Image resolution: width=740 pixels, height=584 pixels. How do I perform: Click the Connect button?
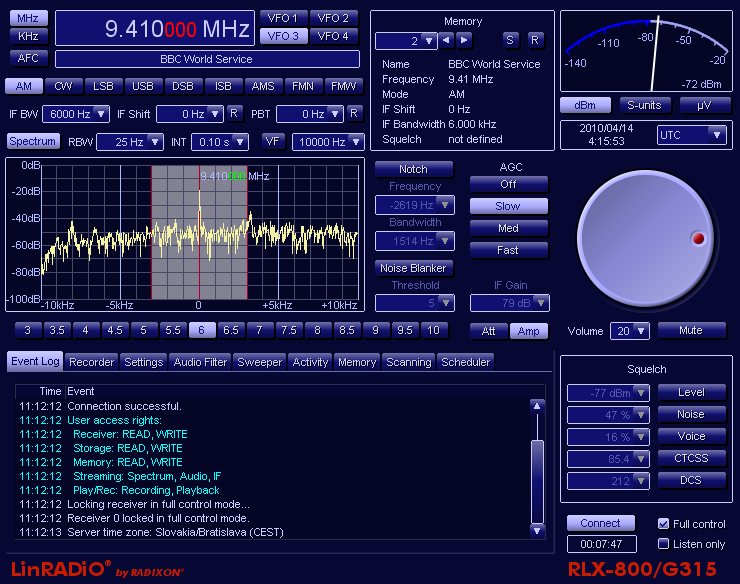coord(600,523)
